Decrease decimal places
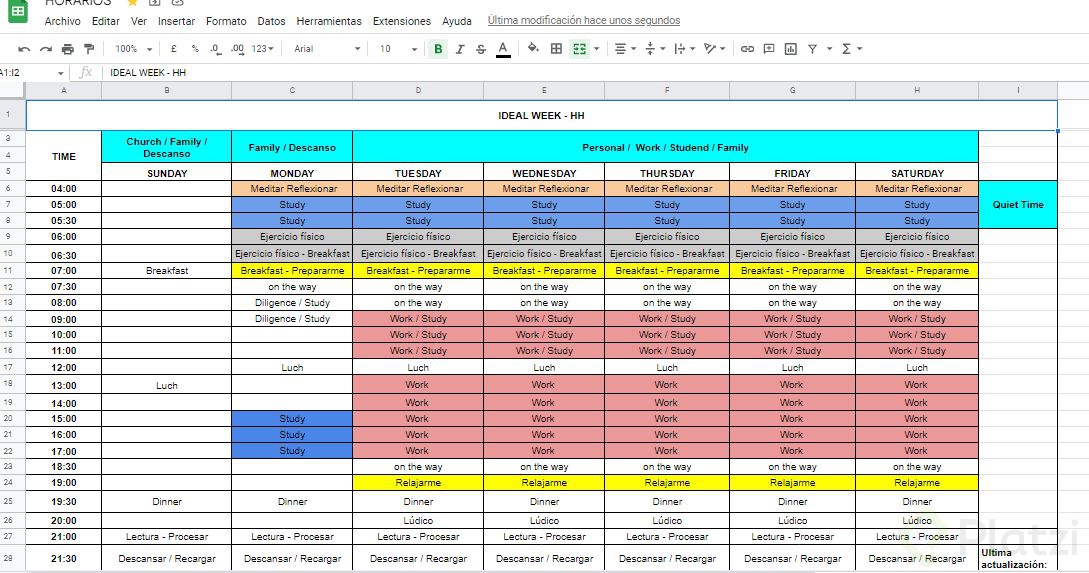The image size is (1089, 573). click(215, 49)
